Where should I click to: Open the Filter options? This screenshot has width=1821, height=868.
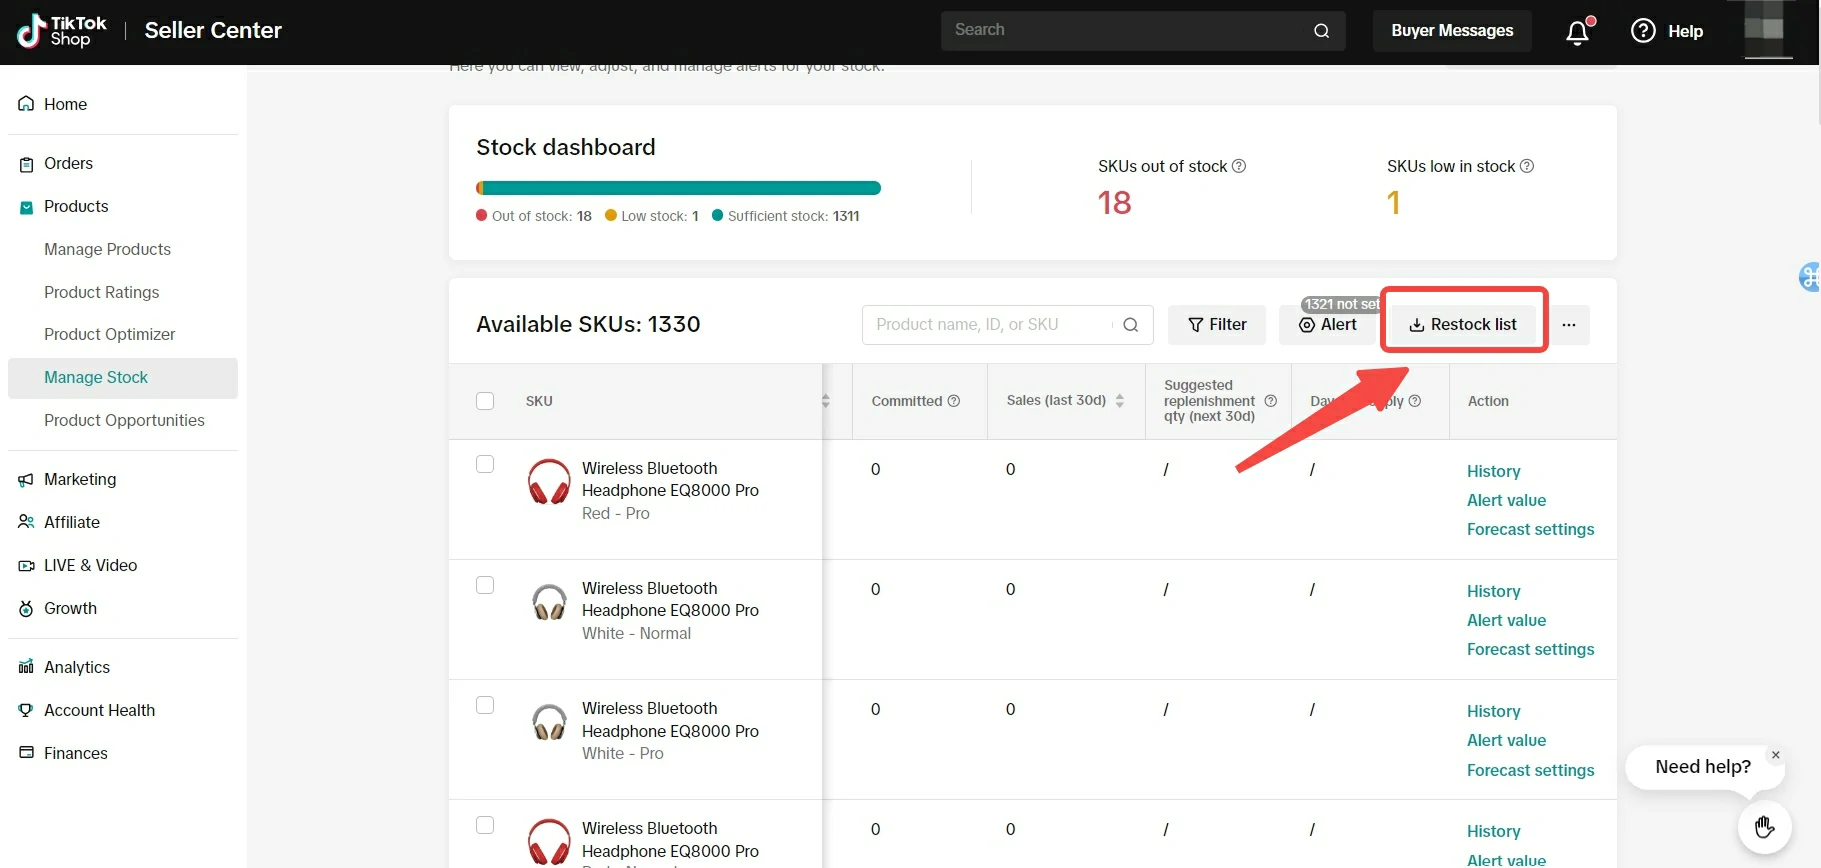pyautogui.click(x=1217, y=325)
